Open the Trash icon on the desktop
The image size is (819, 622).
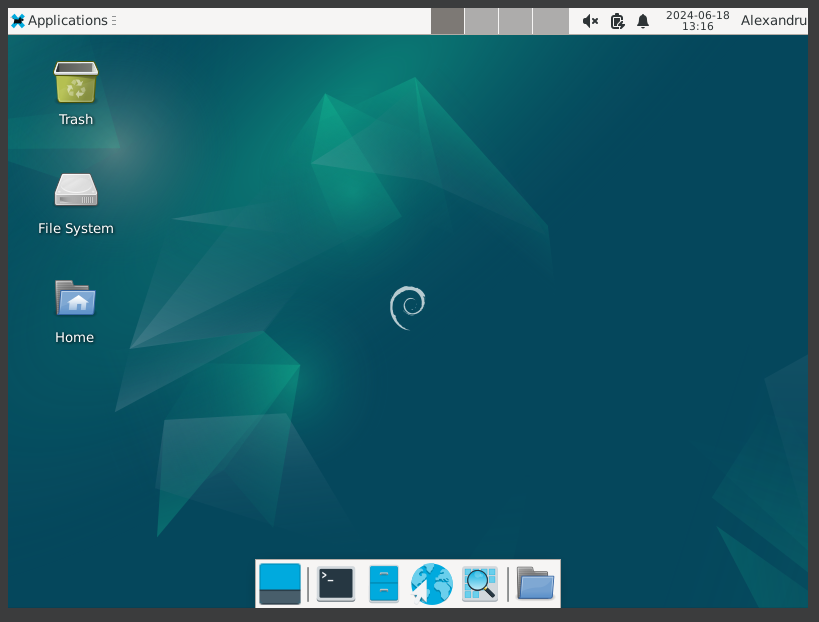tap(75, 84)
